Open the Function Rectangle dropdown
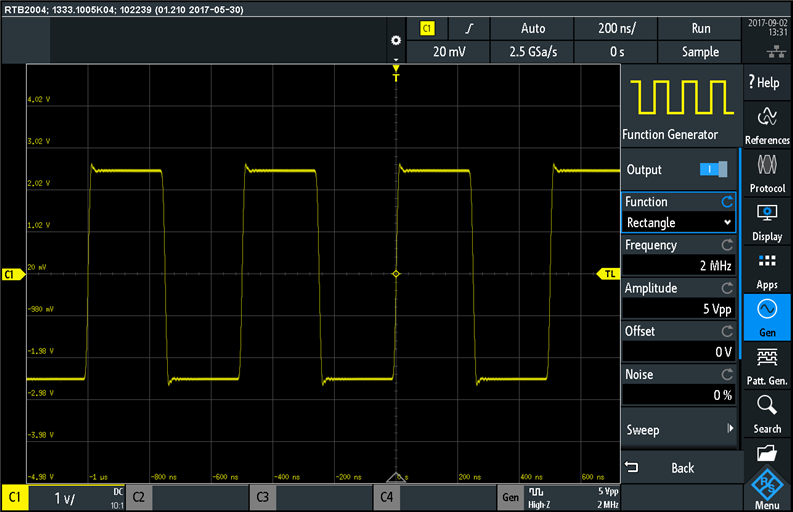793x512 pixels. [679, 222]
